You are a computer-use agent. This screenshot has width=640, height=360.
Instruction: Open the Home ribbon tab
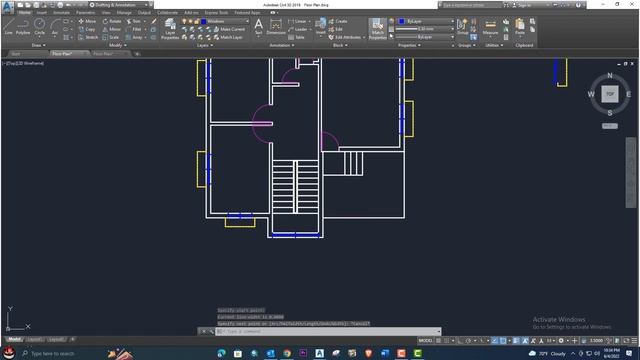coord(24,13)
